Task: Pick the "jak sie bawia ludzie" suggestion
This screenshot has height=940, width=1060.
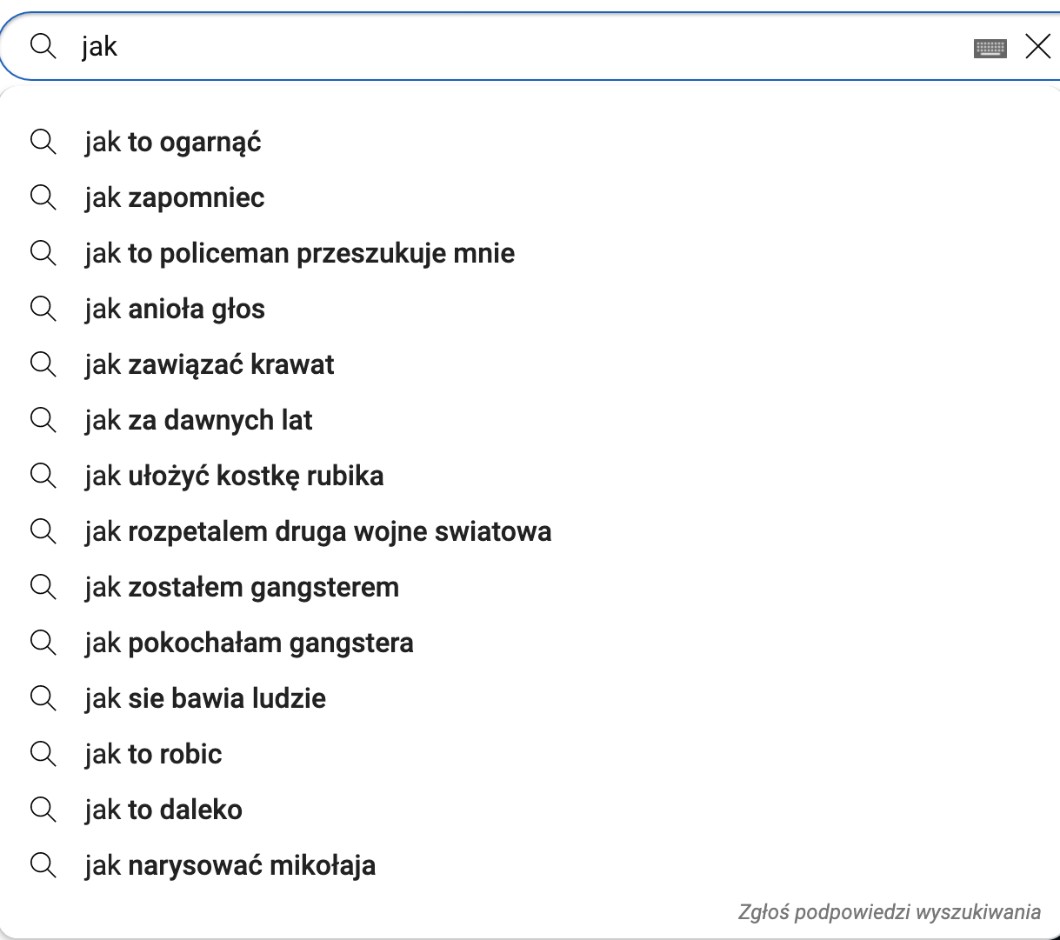Action: 205,698
